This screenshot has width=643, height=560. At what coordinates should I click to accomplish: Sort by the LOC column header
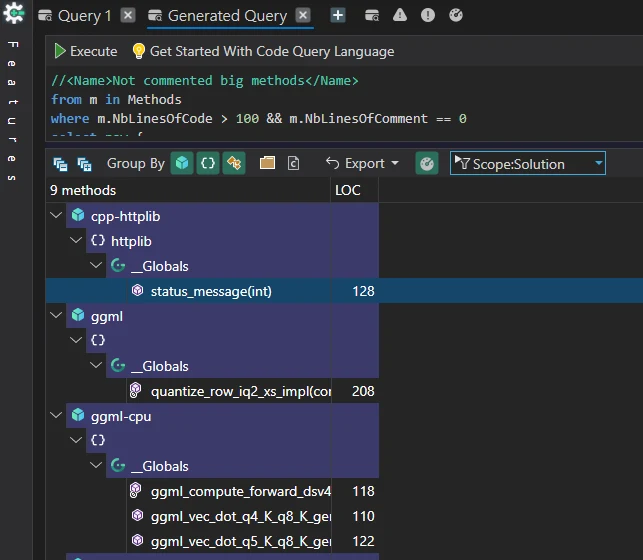click(354, 190)
